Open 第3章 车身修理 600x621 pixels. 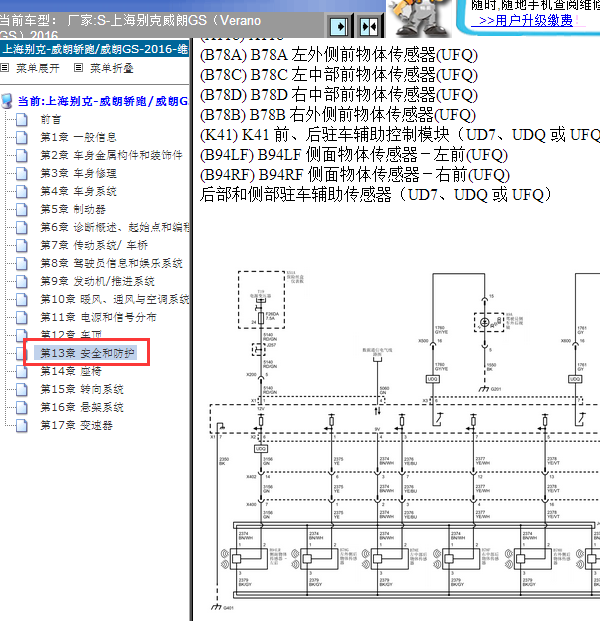78,173
